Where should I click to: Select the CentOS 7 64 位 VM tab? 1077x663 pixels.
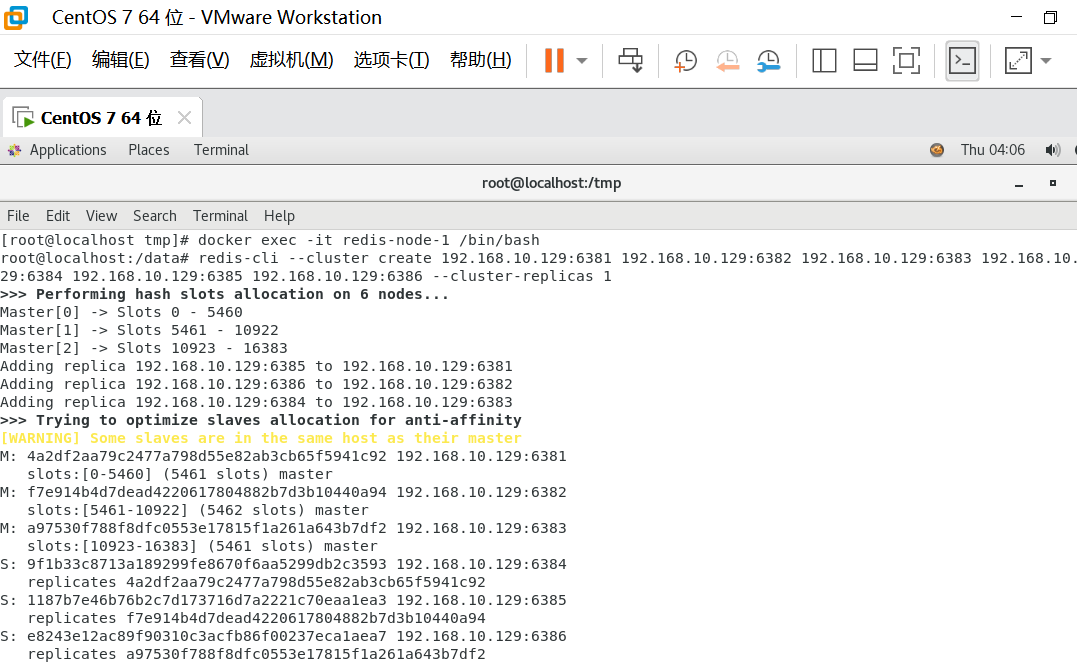(x=102, y=118)
